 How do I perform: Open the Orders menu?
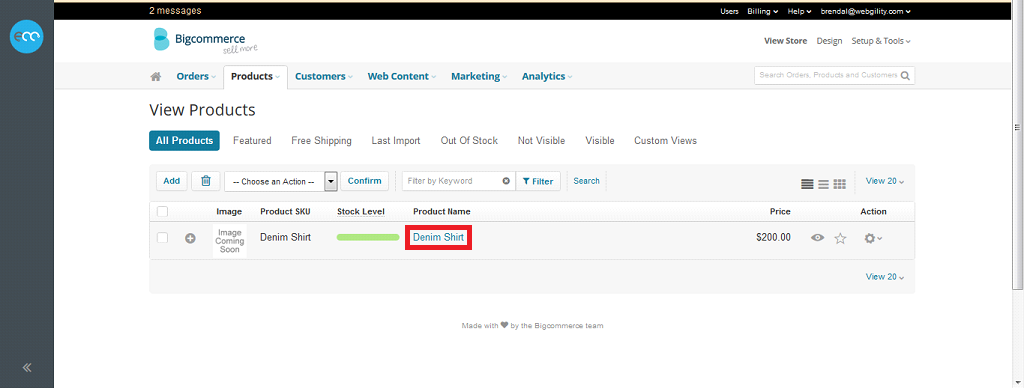196,76
